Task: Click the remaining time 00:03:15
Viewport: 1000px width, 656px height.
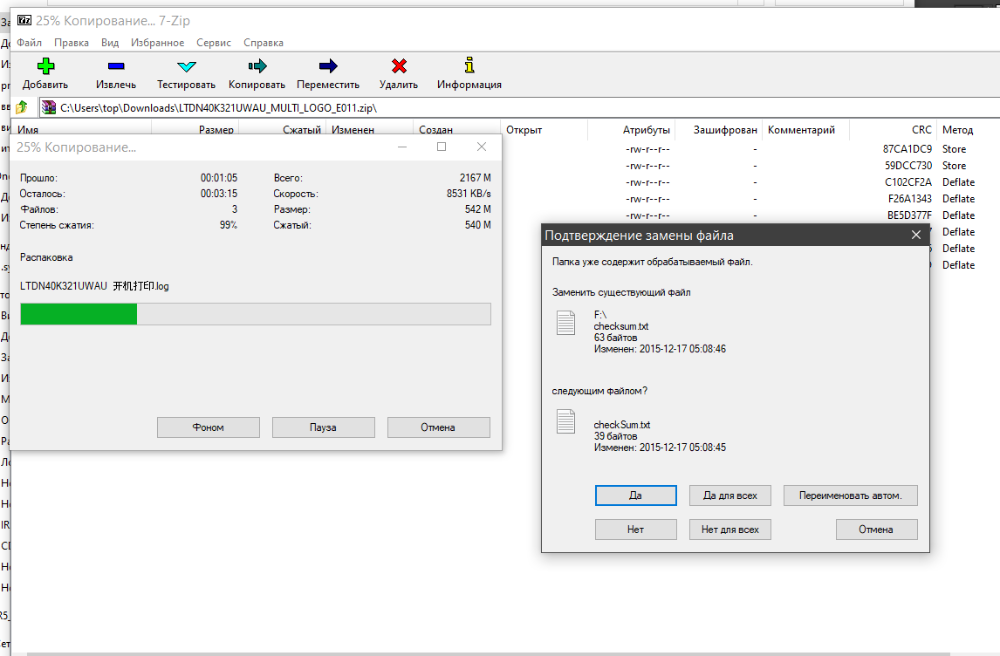Action: point(219,194)
